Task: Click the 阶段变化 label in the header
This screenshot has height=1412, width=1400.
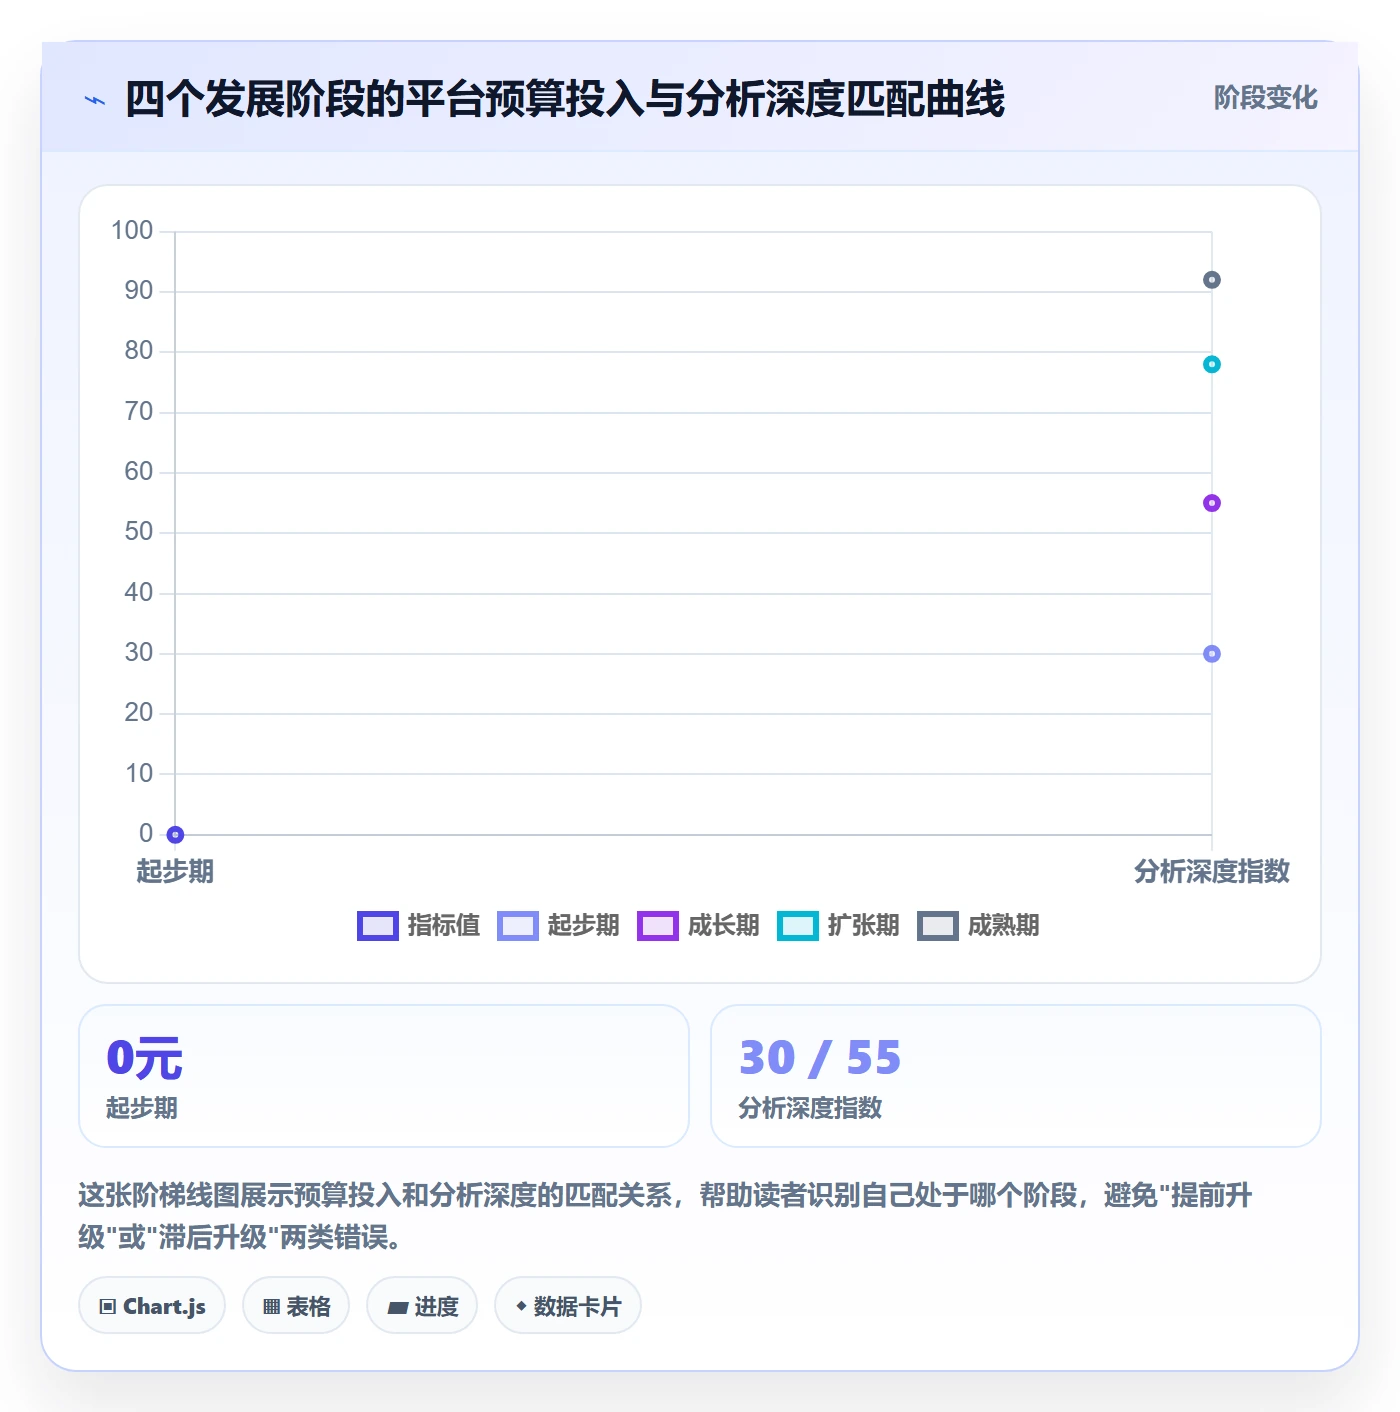Action: pos(1265,98)
